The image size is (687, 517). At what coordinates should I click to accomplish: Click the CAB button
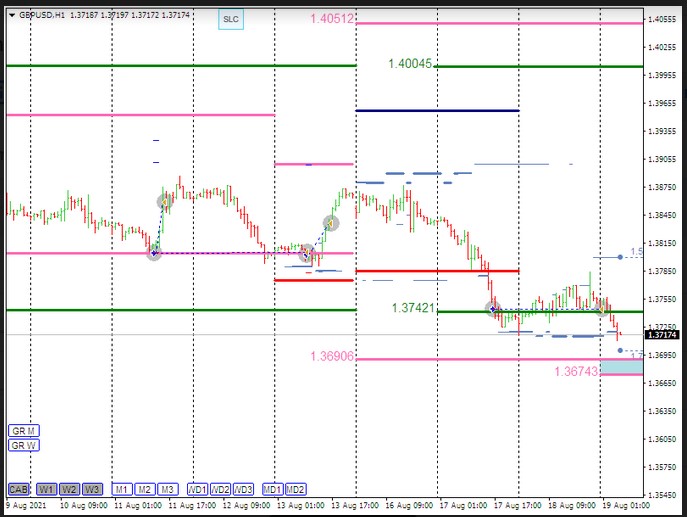(x=18, y=489)
